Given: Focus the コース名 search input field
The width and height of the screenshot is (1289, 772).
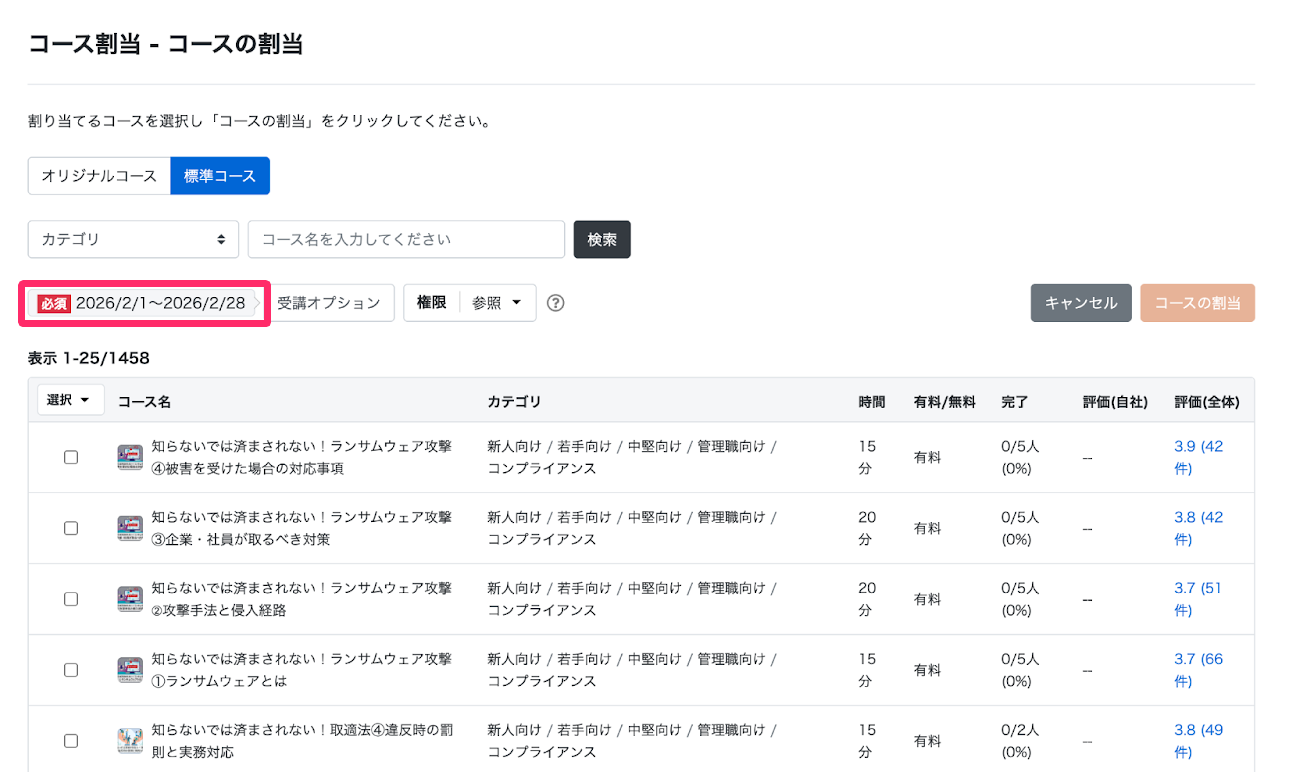Looking at the screenshot, I should coord(407,239).
